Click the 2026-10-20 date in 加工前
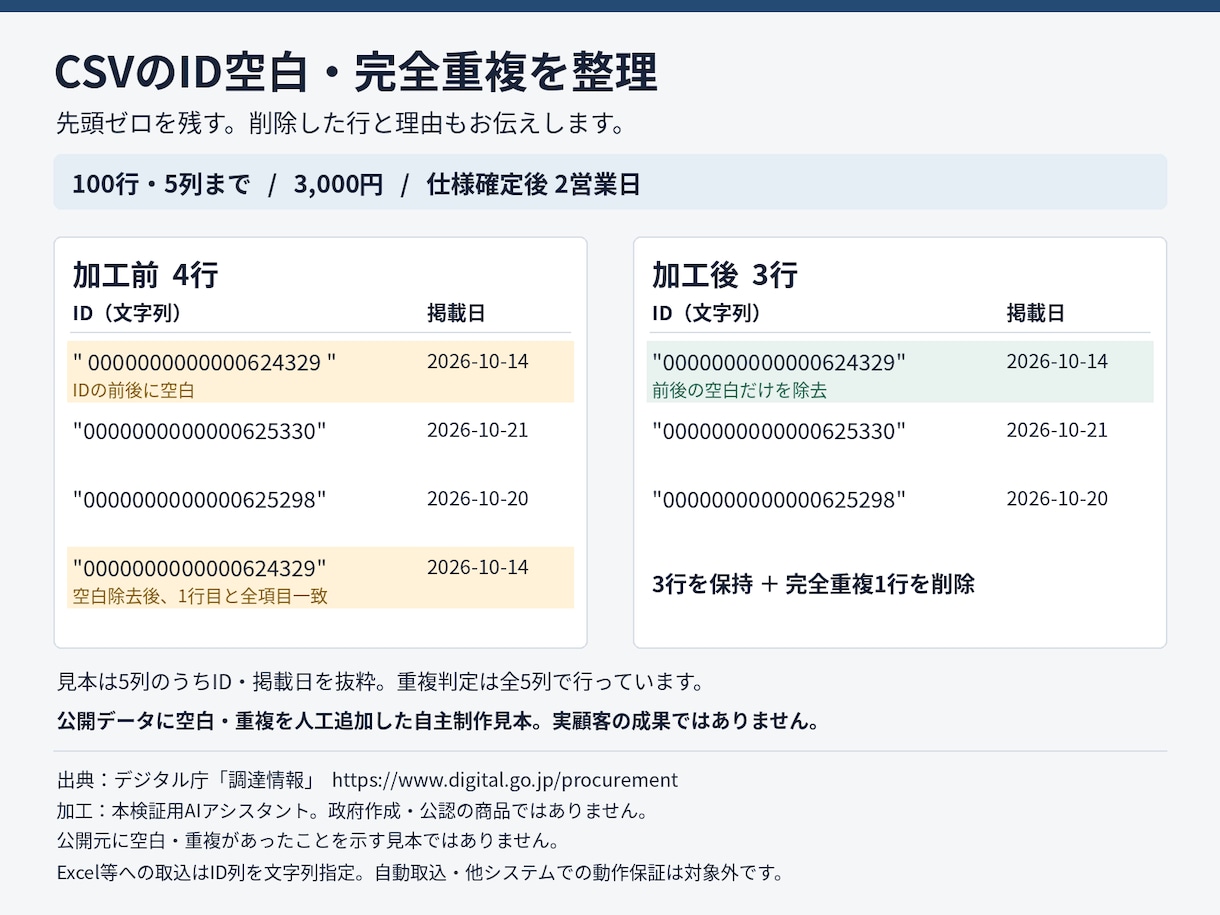The image size is (1220, 915). [x=477, y=498]
